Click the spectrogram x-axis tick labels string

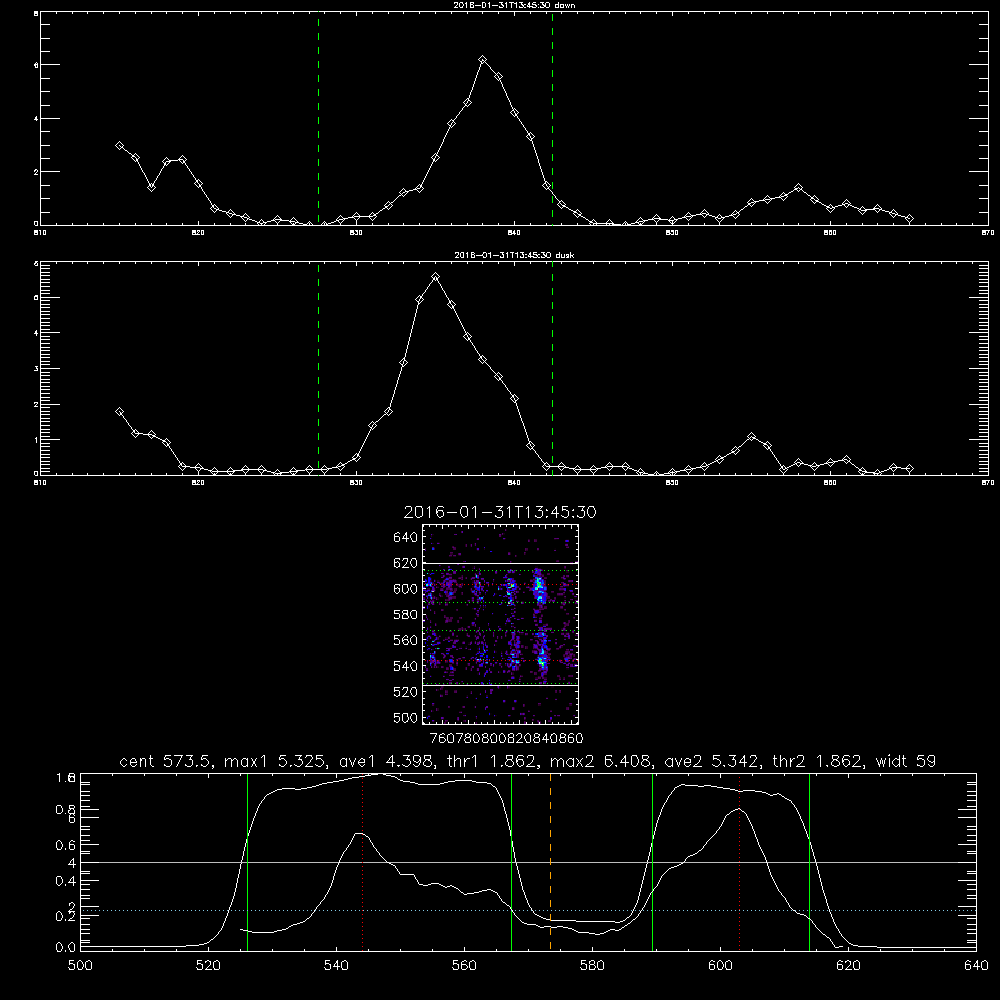(507, 738)
